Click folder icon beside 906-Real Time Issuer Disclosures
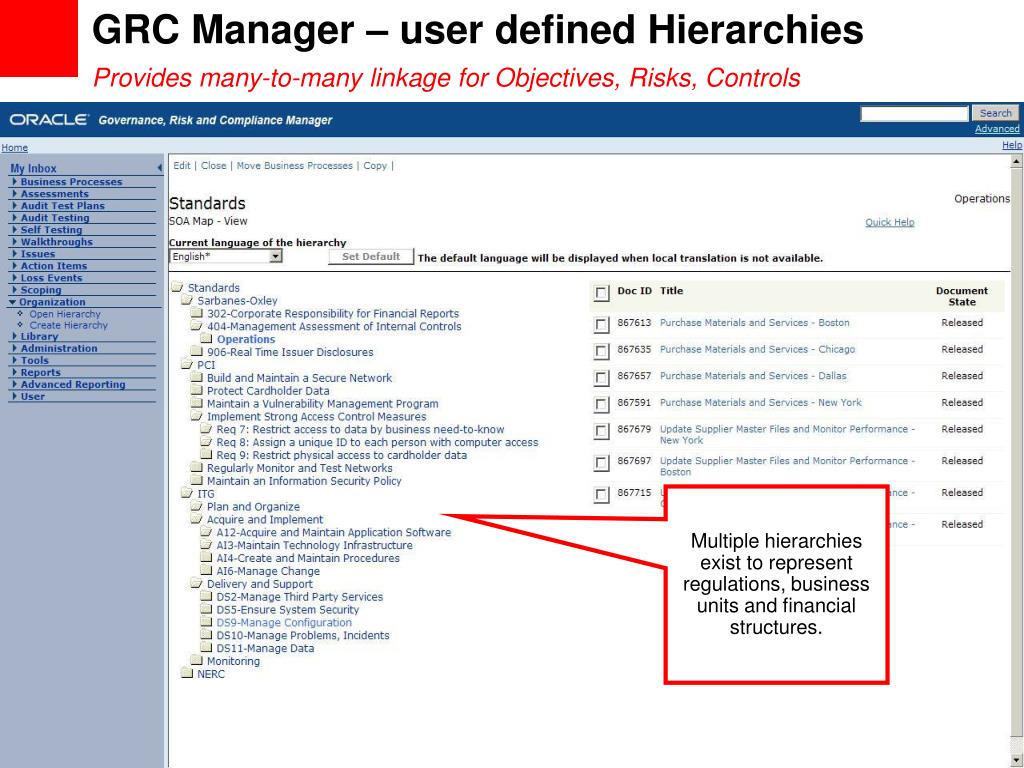Screen dimensions: 1024x768 pos(197,351)
